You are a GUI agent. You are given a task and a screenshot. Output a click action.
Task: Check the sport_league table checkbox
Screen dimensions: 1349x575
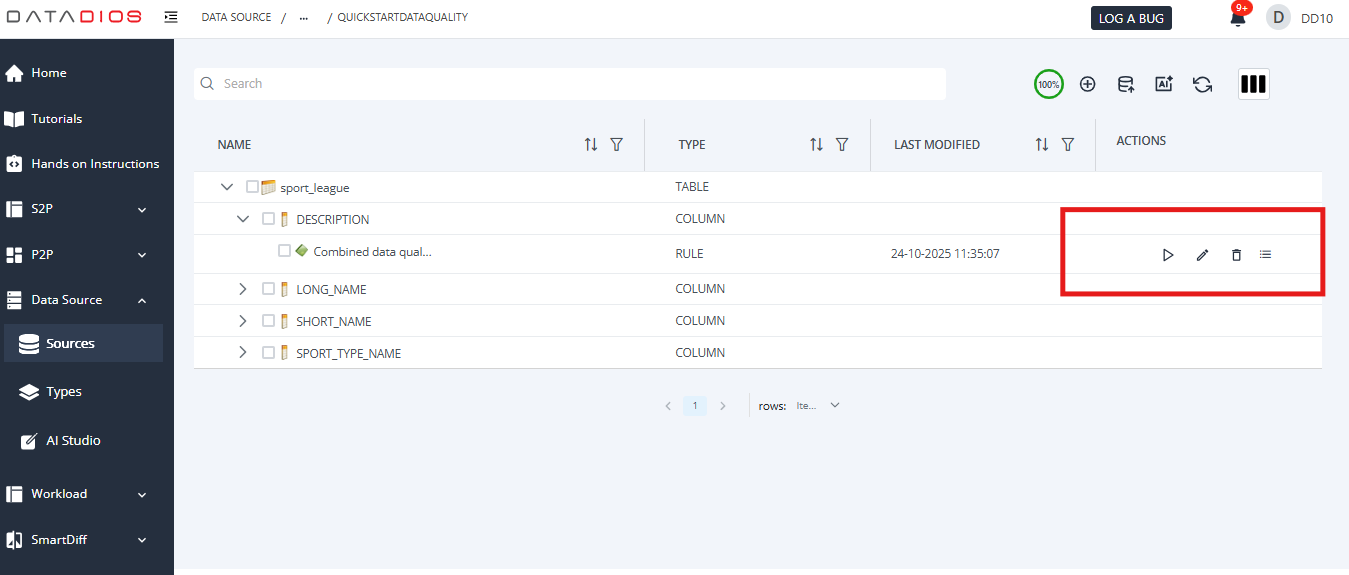(x=252, y=187)
